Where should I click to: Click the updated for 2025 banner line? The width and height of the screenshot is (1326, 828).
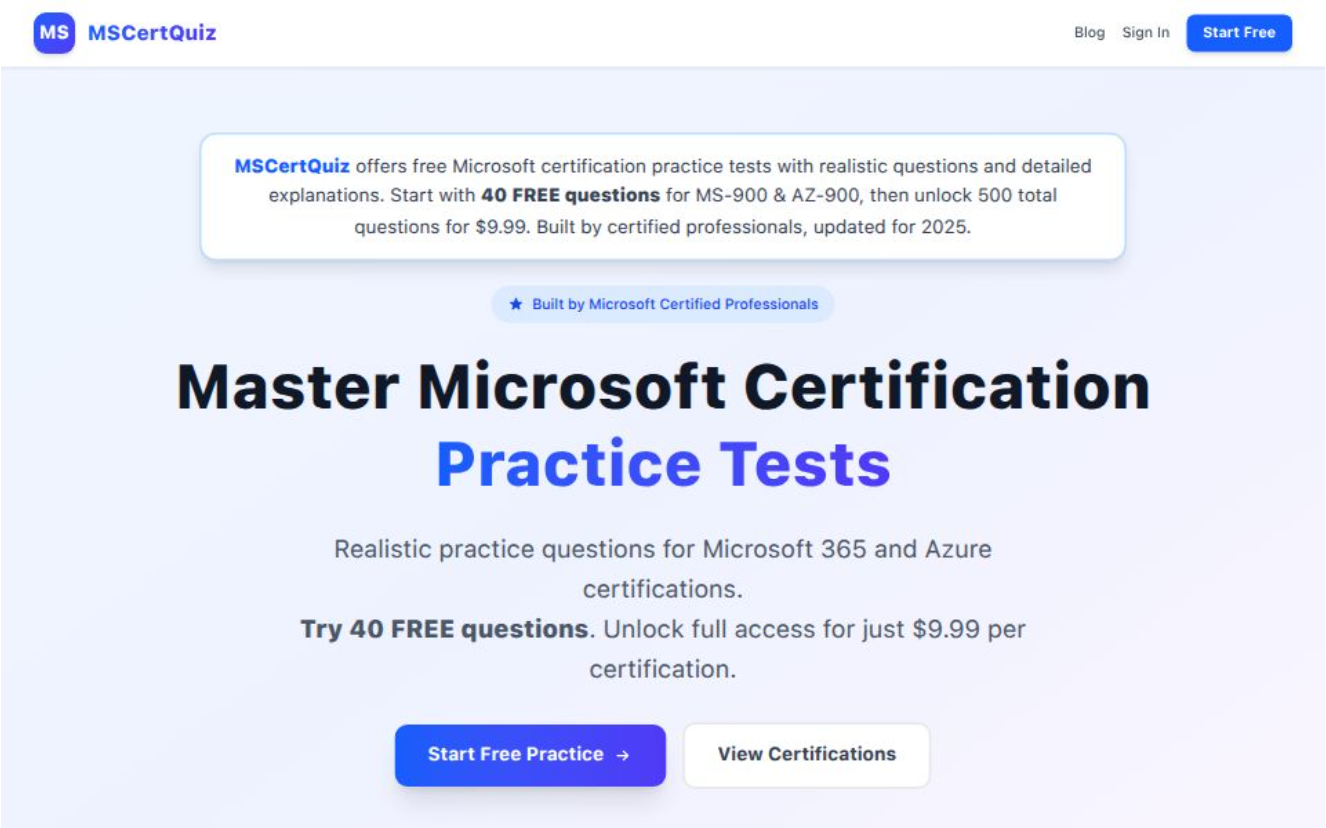(x=890, y=227)
